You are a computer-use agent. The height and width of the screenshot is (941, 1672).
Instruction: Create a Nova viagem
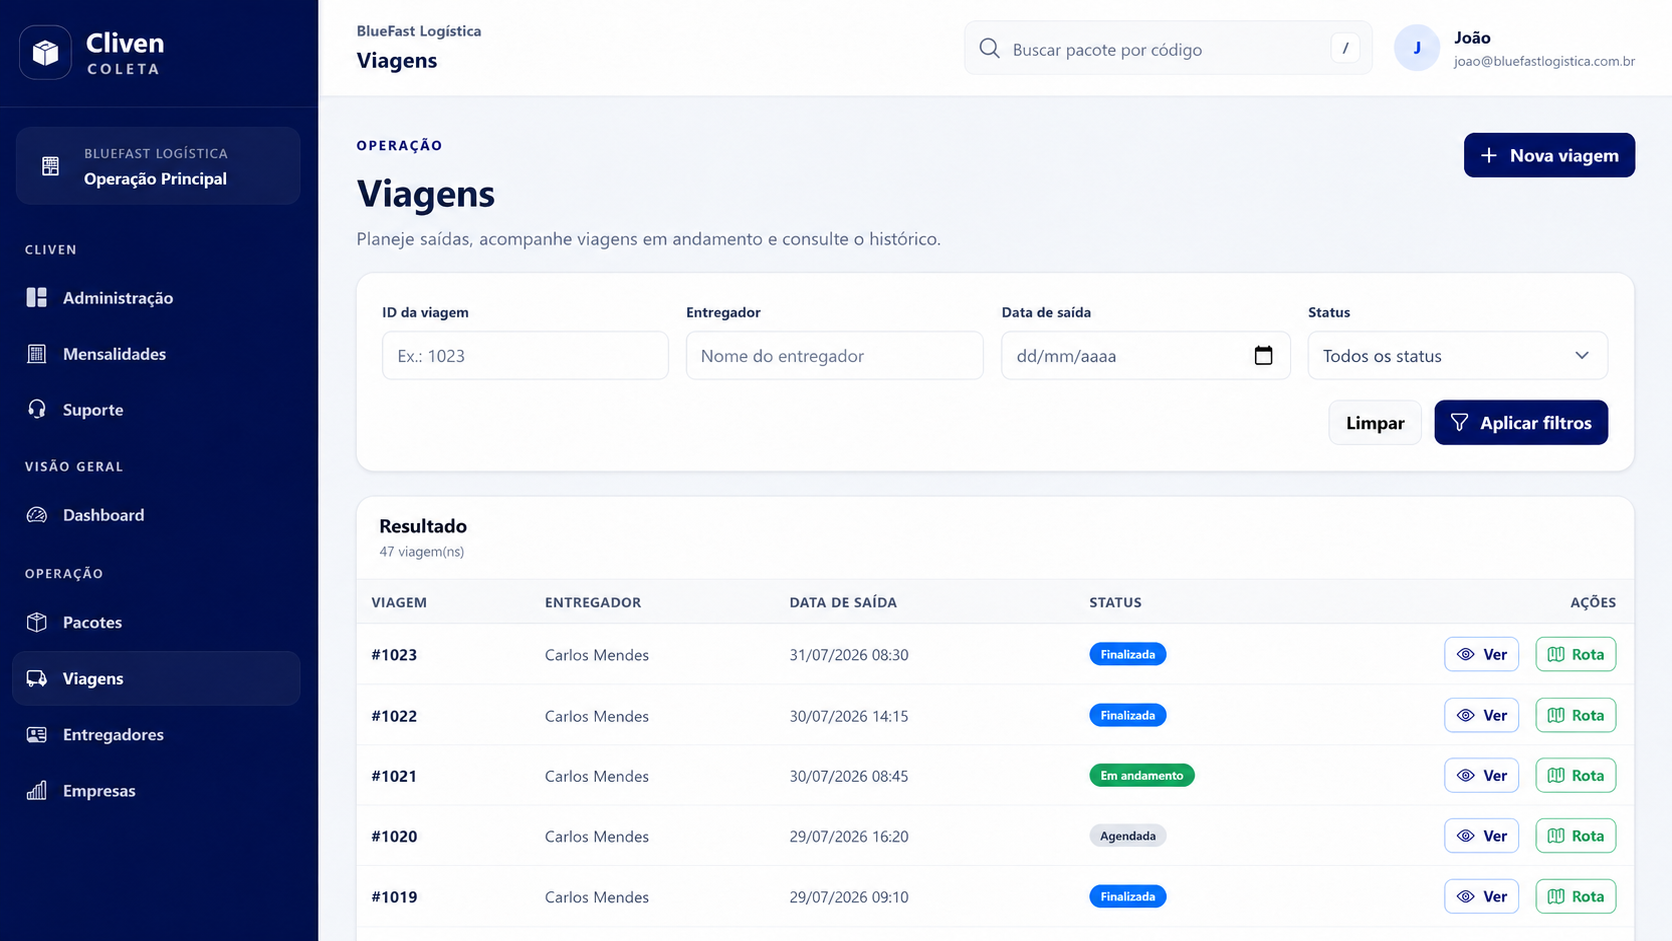[1549, 155]
